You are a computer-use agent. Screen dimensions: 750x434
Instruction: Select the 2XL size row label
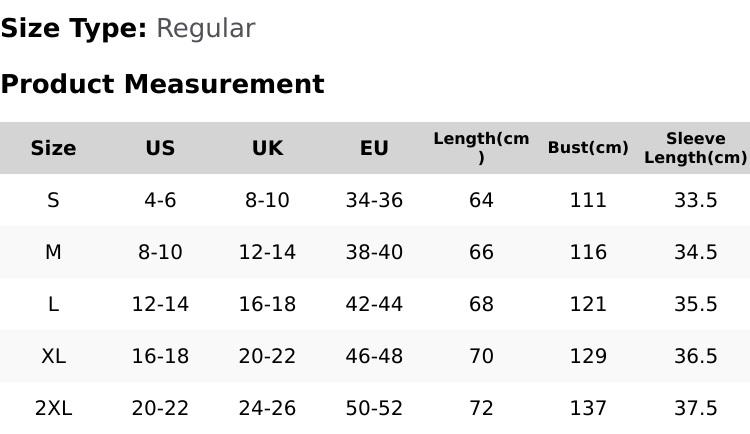pyautogui.click(x=53, y=408)
